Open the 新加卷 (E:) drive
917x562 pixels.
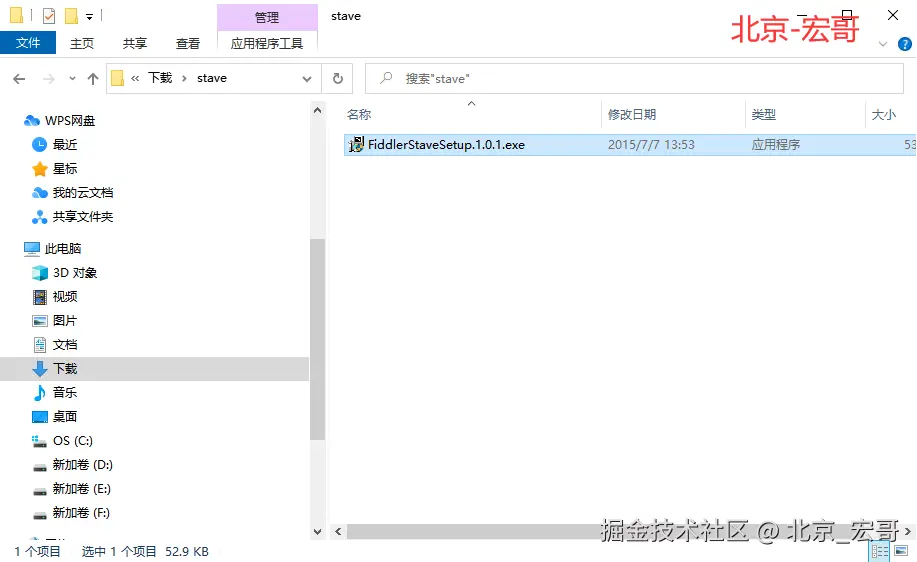[81, 488]
